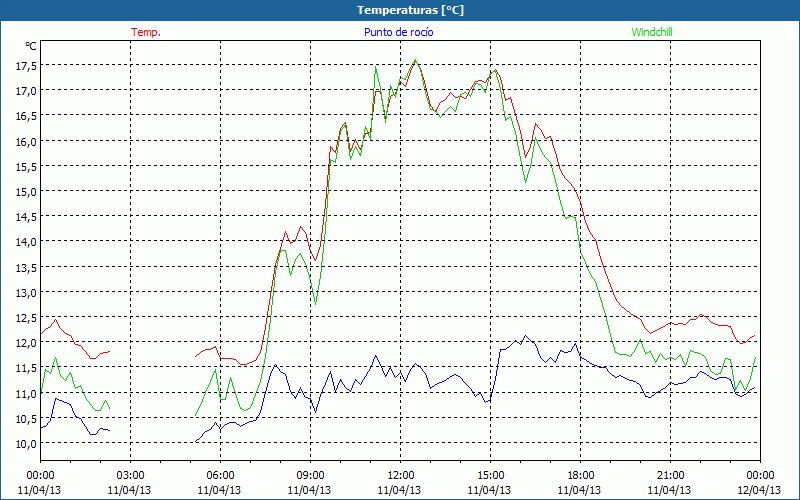Screen dimensions: 800x500
Task: Click the 13,5 y-axis value
Action: coord(26,267)
